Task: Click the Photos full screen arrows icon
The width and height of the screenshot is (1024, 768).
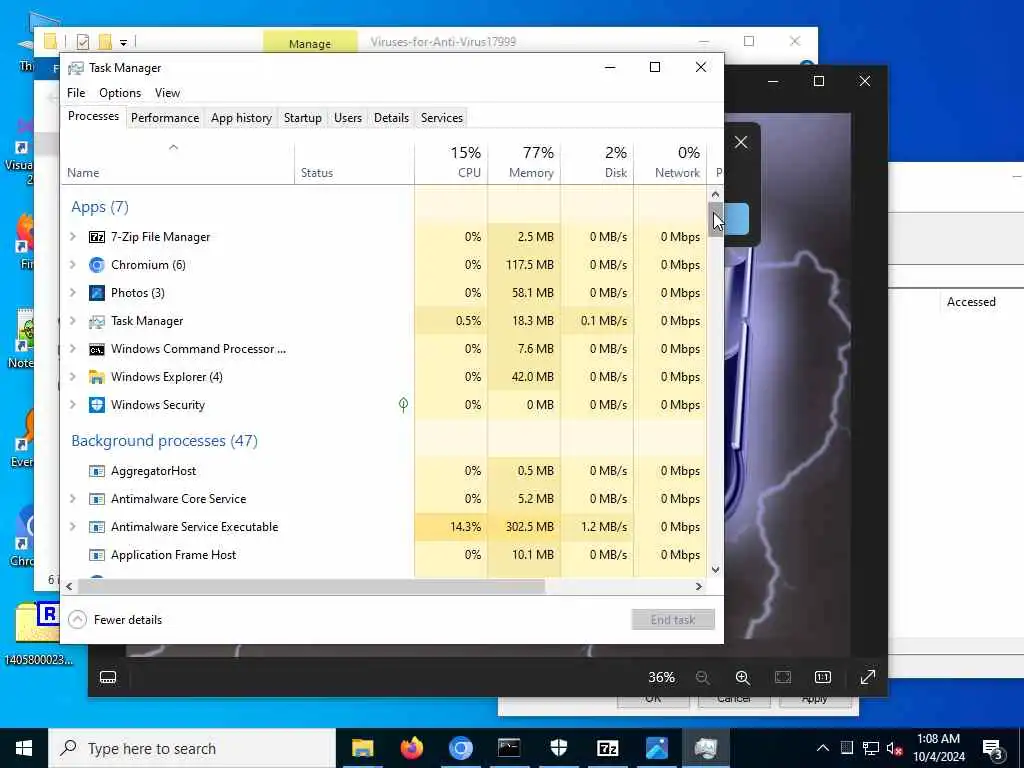Action: (868, 678)
